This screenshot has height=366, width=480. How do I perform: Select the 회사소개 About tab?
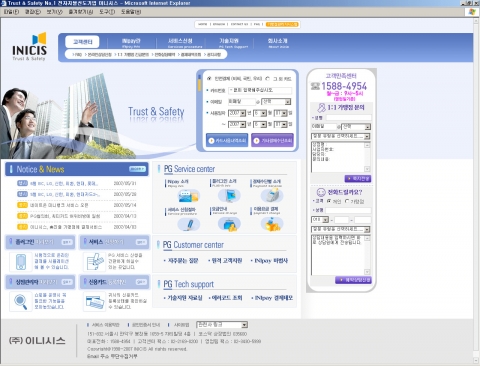[x=278, y=42]
